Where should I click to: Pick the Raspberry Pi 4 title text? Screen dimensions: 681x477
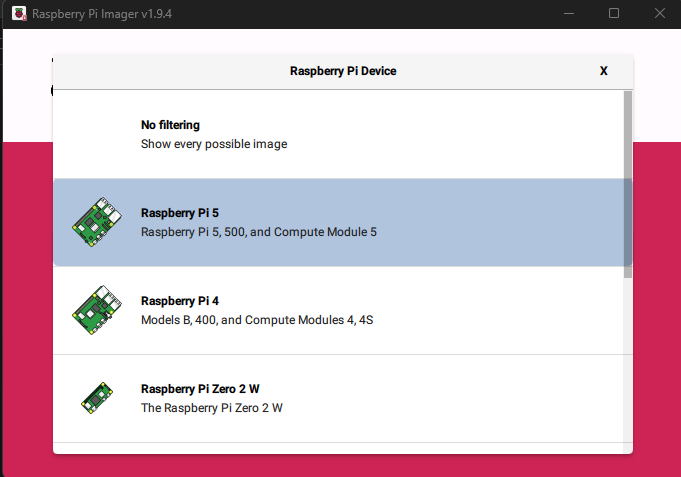pyautogui.click(x=180, y=301)
